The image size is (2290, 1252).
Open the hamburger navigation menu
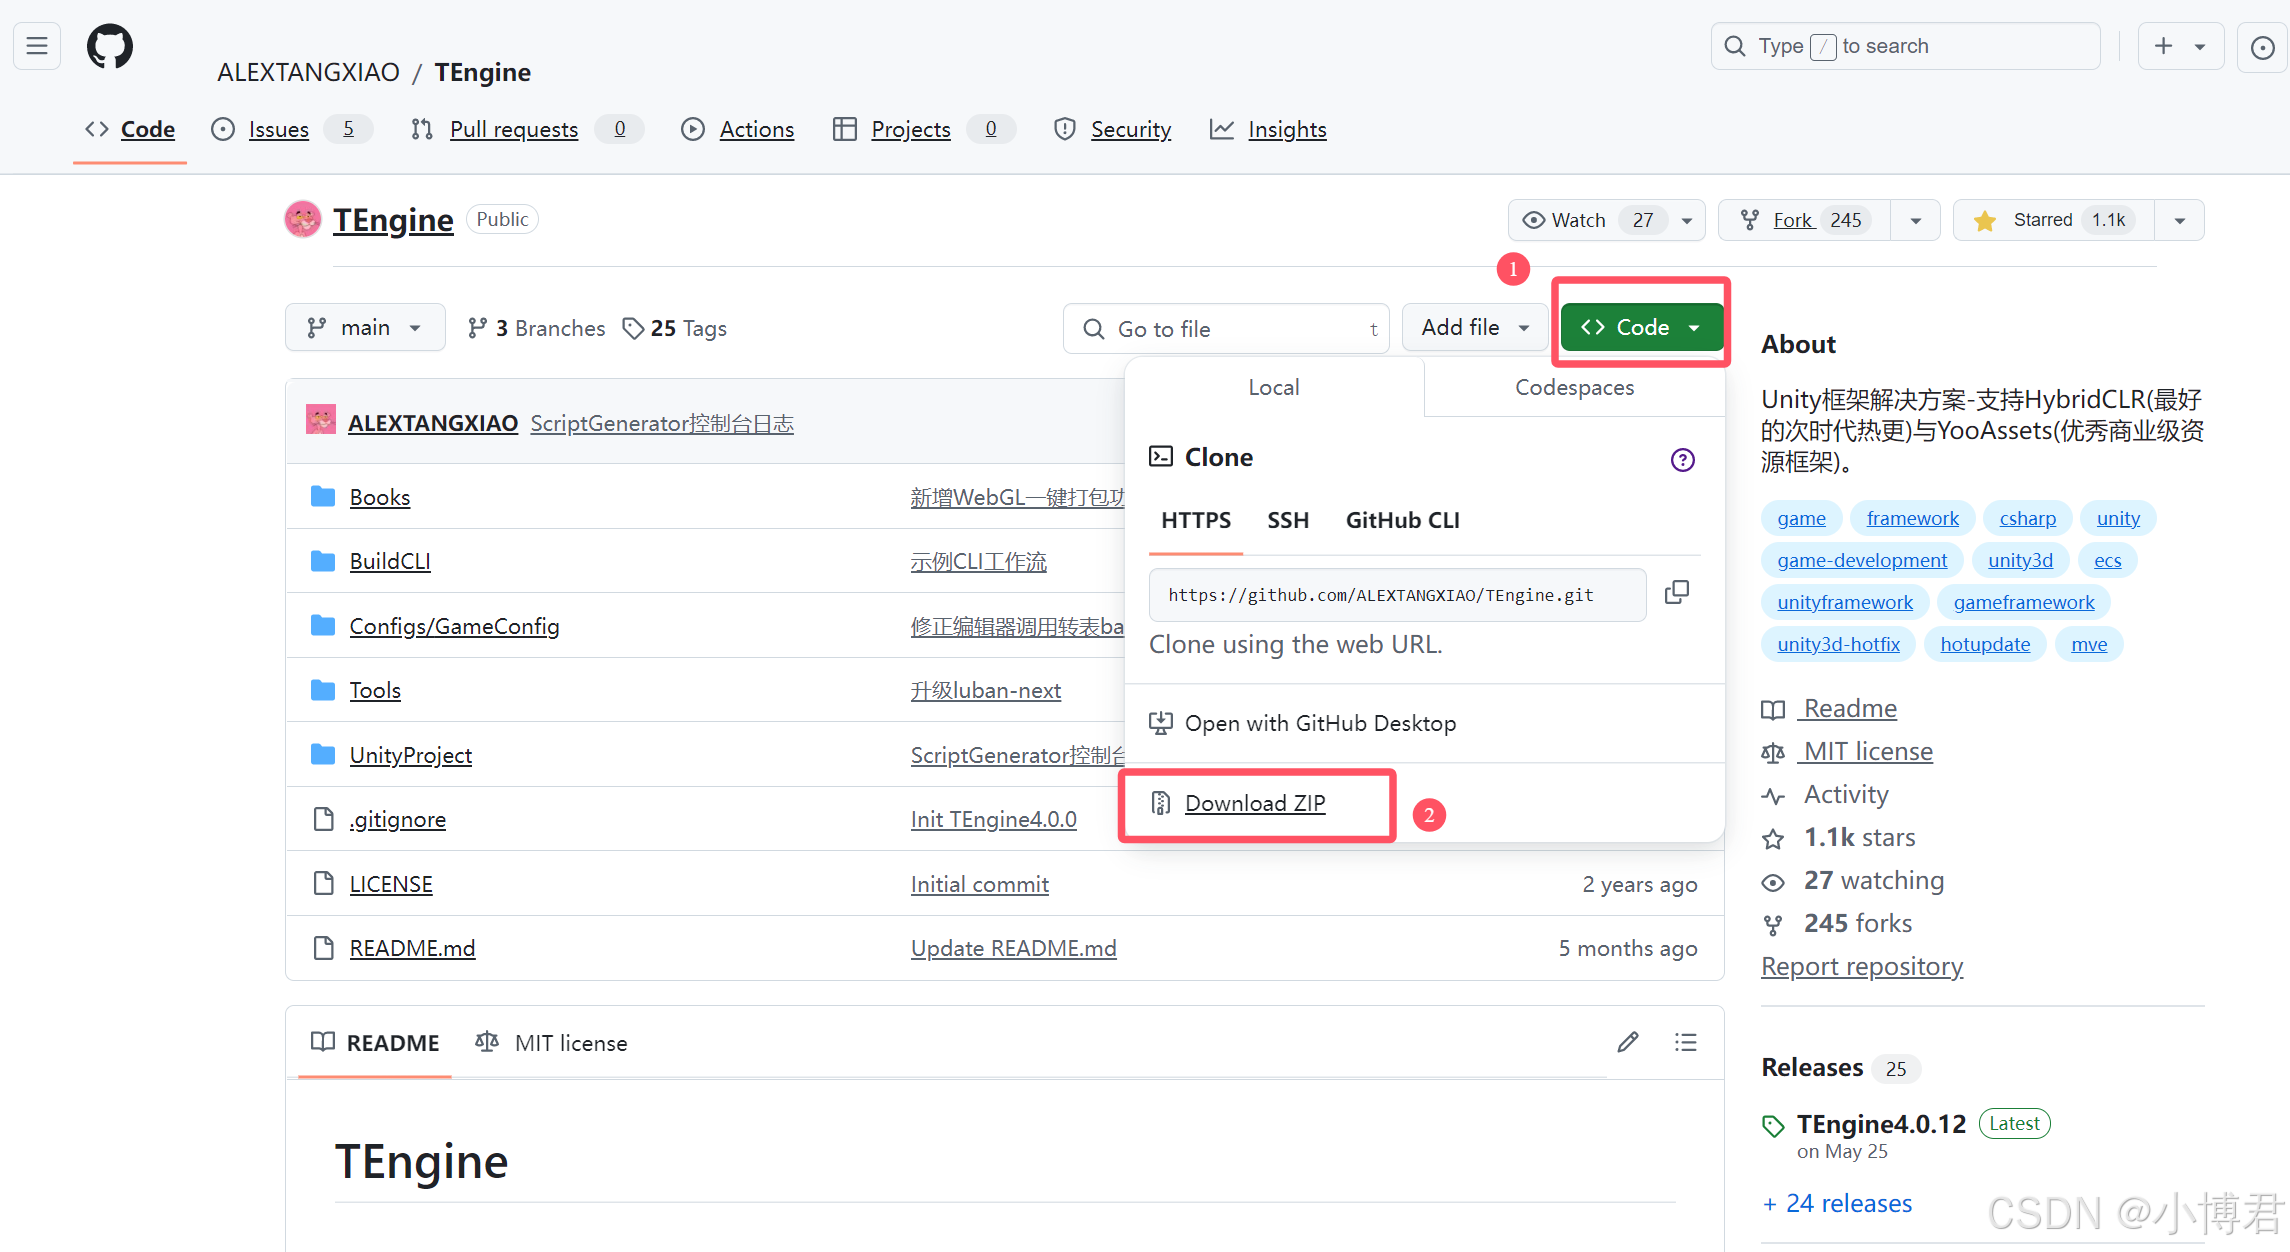(37, 46)
